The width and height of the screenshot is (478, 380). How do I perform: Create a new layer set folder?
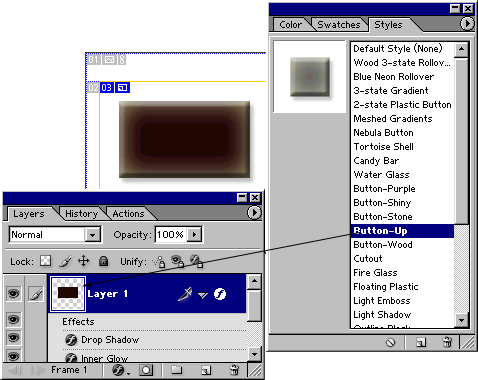coord(176,370)
